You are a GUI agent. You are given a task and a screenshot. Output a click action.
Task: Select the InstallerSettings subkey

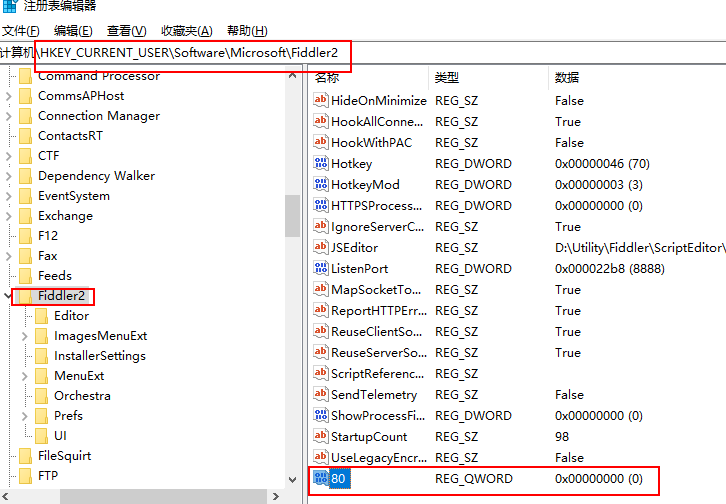[100, 356]
